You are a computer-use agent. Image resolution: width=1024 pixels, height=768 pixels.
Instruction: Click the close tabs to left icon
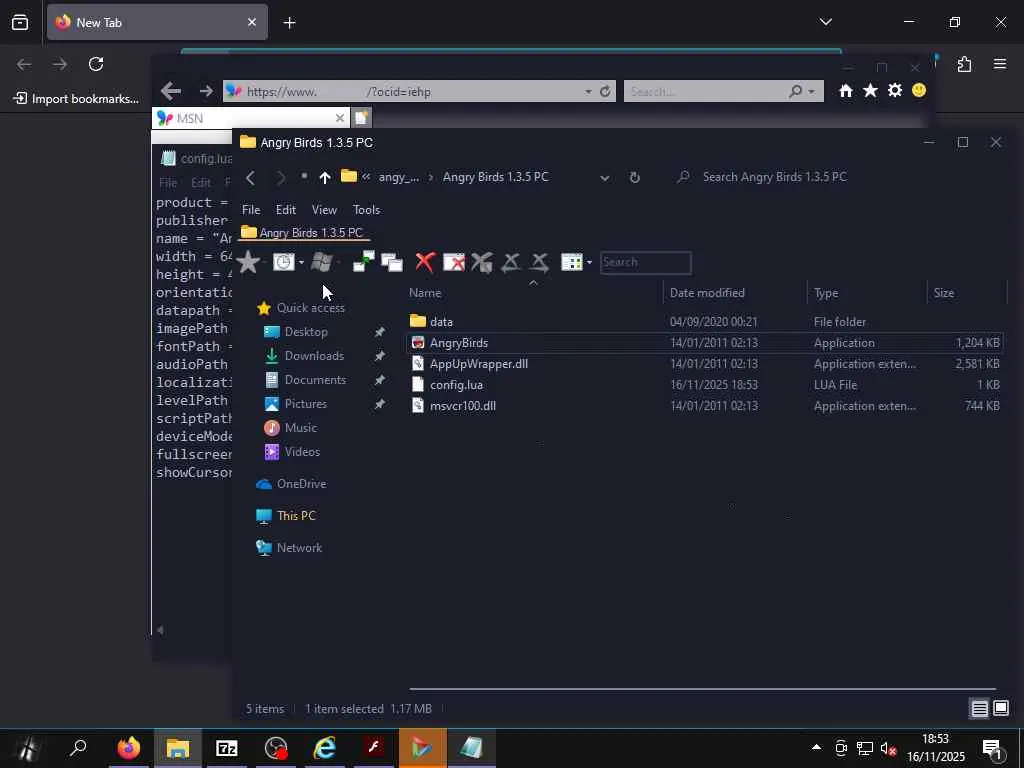511,262
